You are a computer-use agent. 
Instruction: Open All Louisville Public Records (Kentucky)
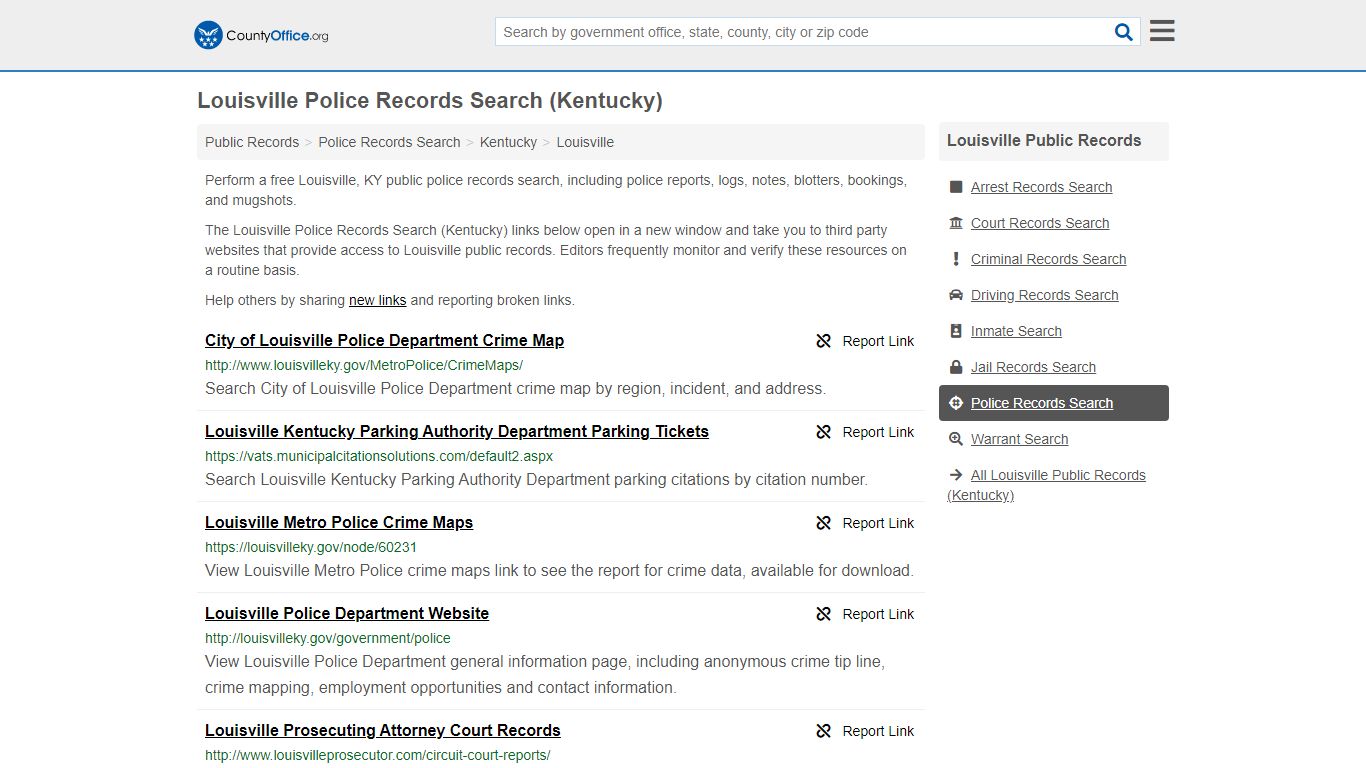click(x=1047, y=485)
